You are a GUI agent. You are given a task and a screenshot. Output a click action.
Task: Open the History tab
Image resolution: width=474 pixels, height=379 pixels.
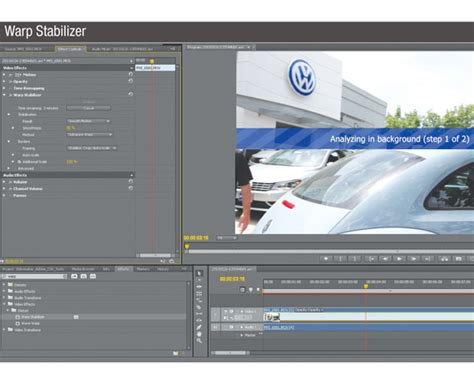pyautogui.click(x=163, y=269)
